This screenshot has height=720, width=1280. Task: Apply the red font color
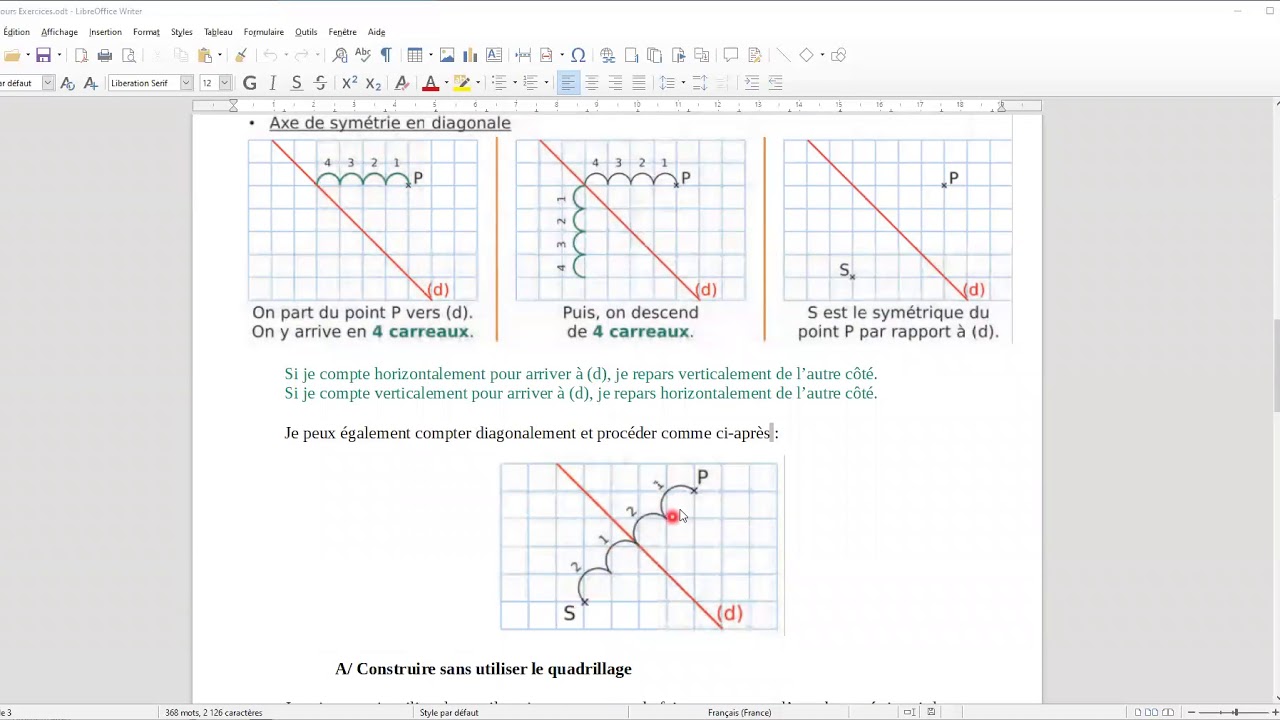pos(431,83)
